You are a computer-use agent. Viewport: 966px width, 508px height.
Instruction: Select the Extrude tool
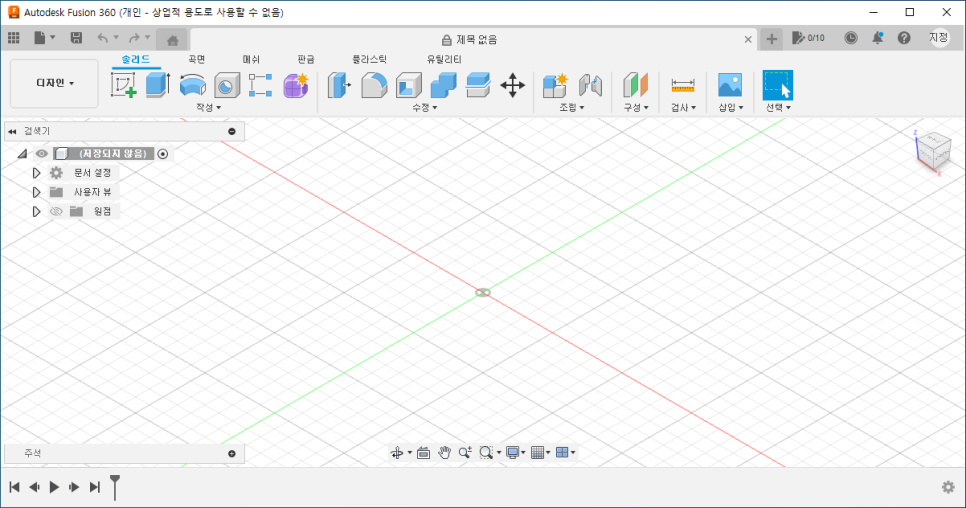pyautogui.click(x=158, y=85)
